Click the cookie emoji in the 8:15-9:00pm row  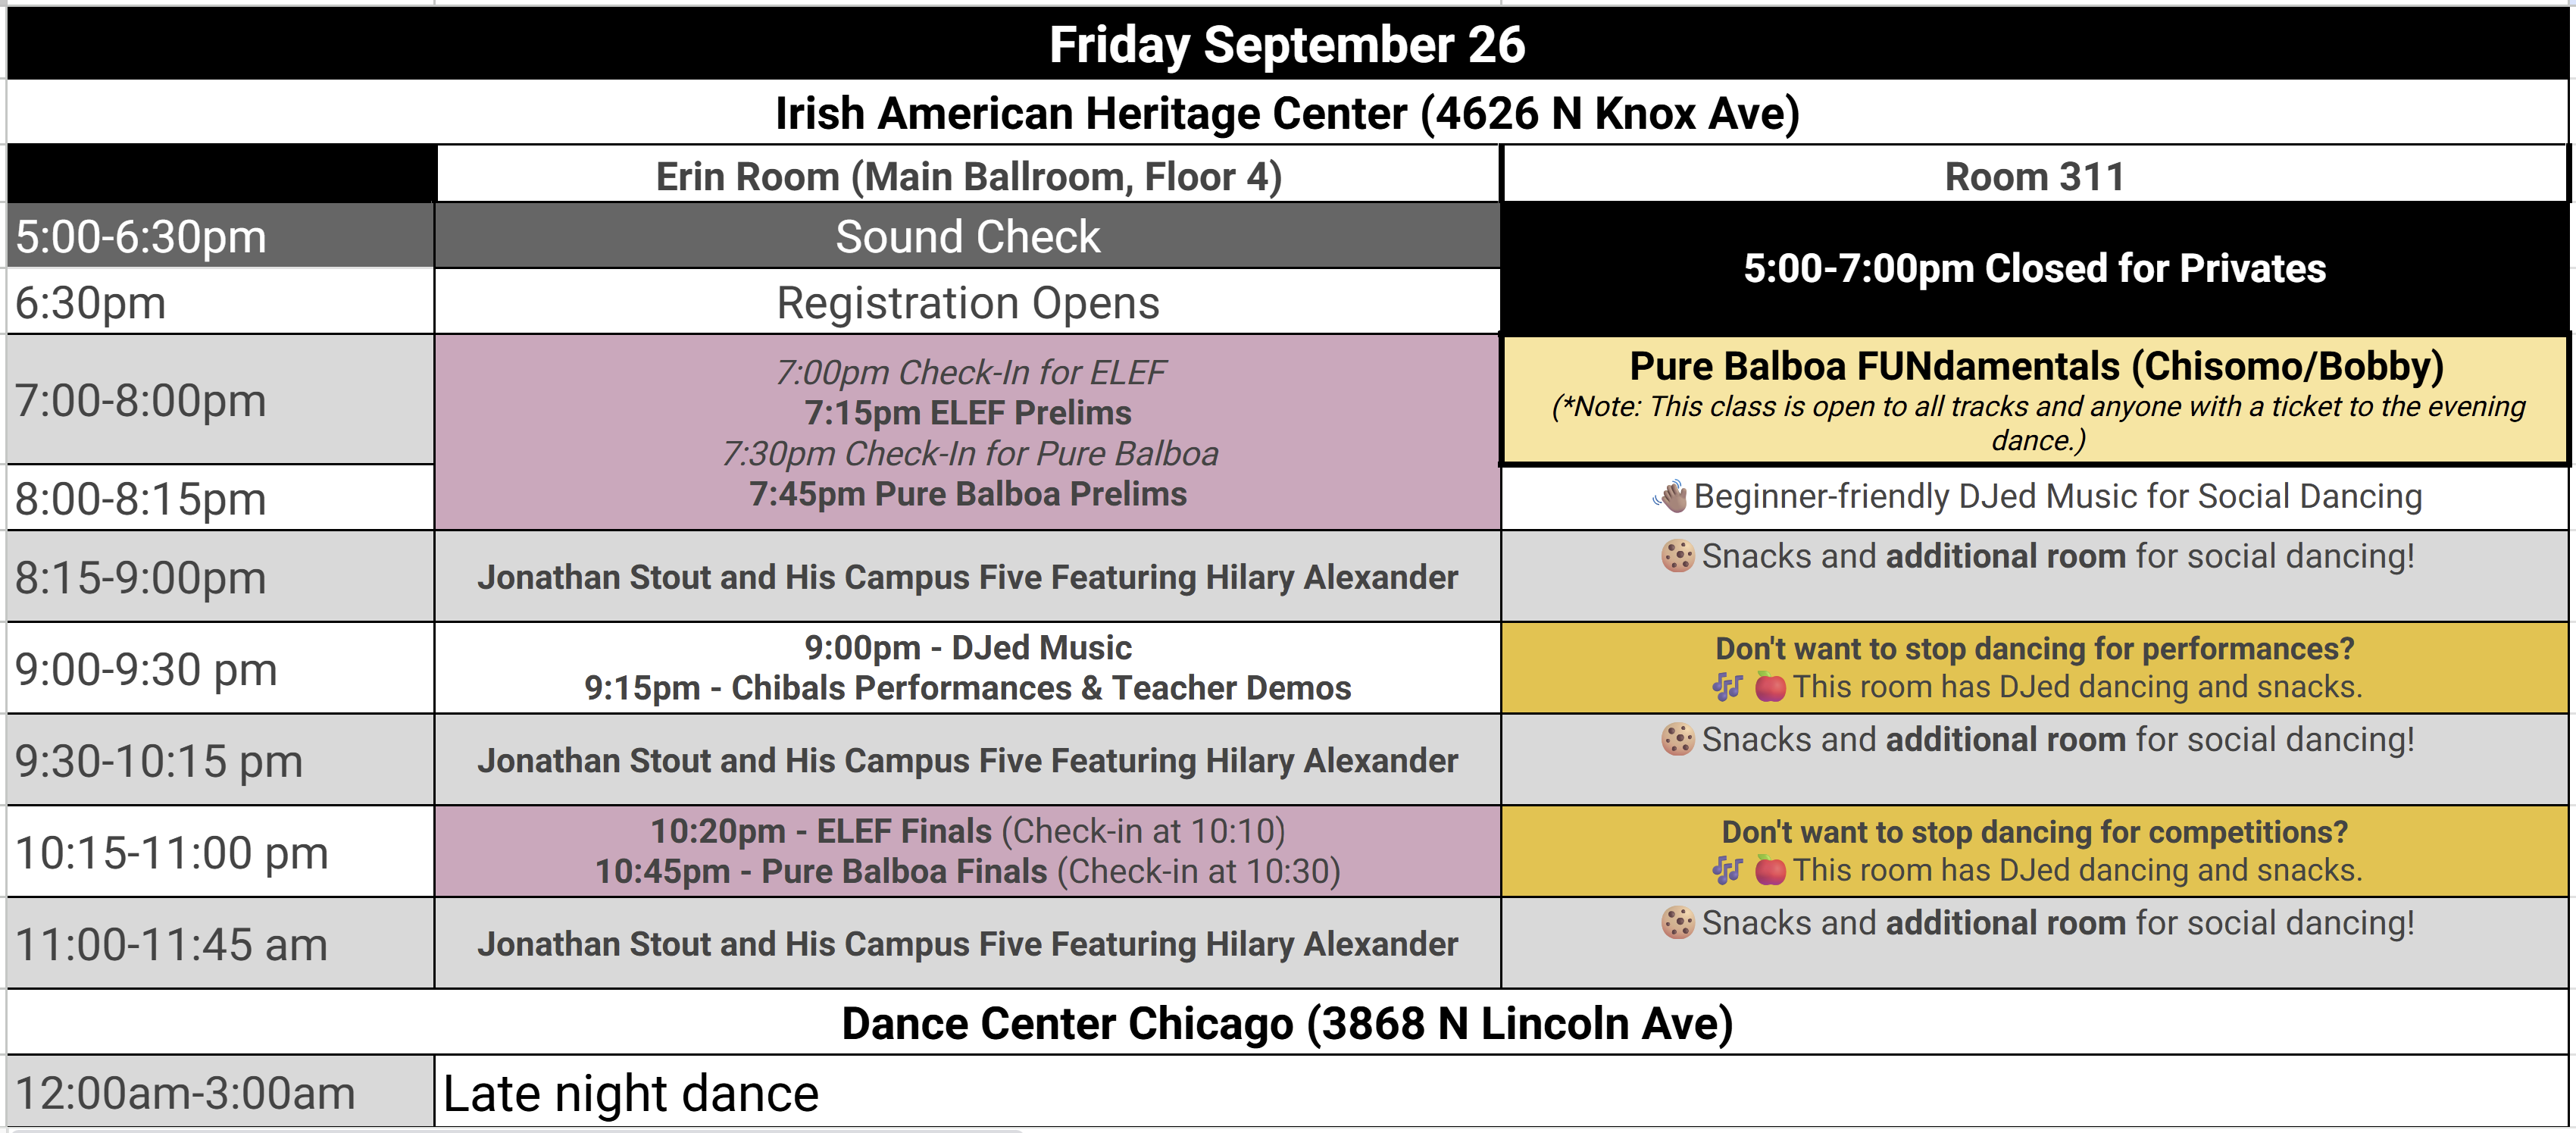click(x=1677, y=556)
